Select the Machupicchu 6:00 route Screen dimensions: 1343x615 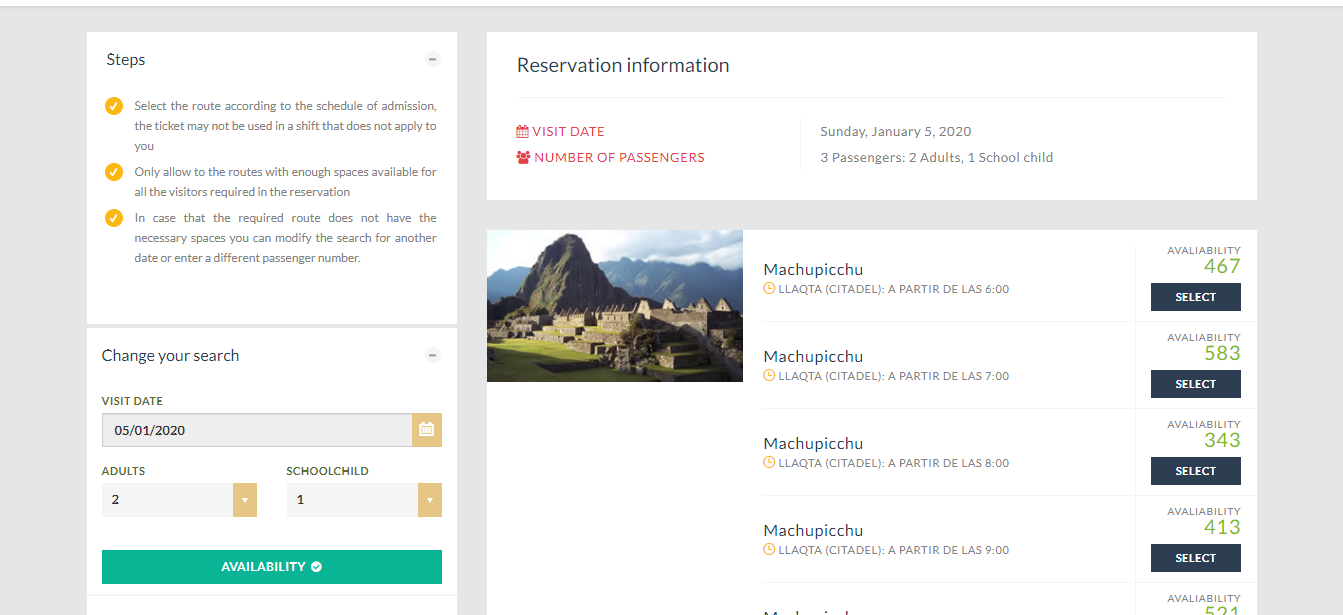[x=1196, y=297]
